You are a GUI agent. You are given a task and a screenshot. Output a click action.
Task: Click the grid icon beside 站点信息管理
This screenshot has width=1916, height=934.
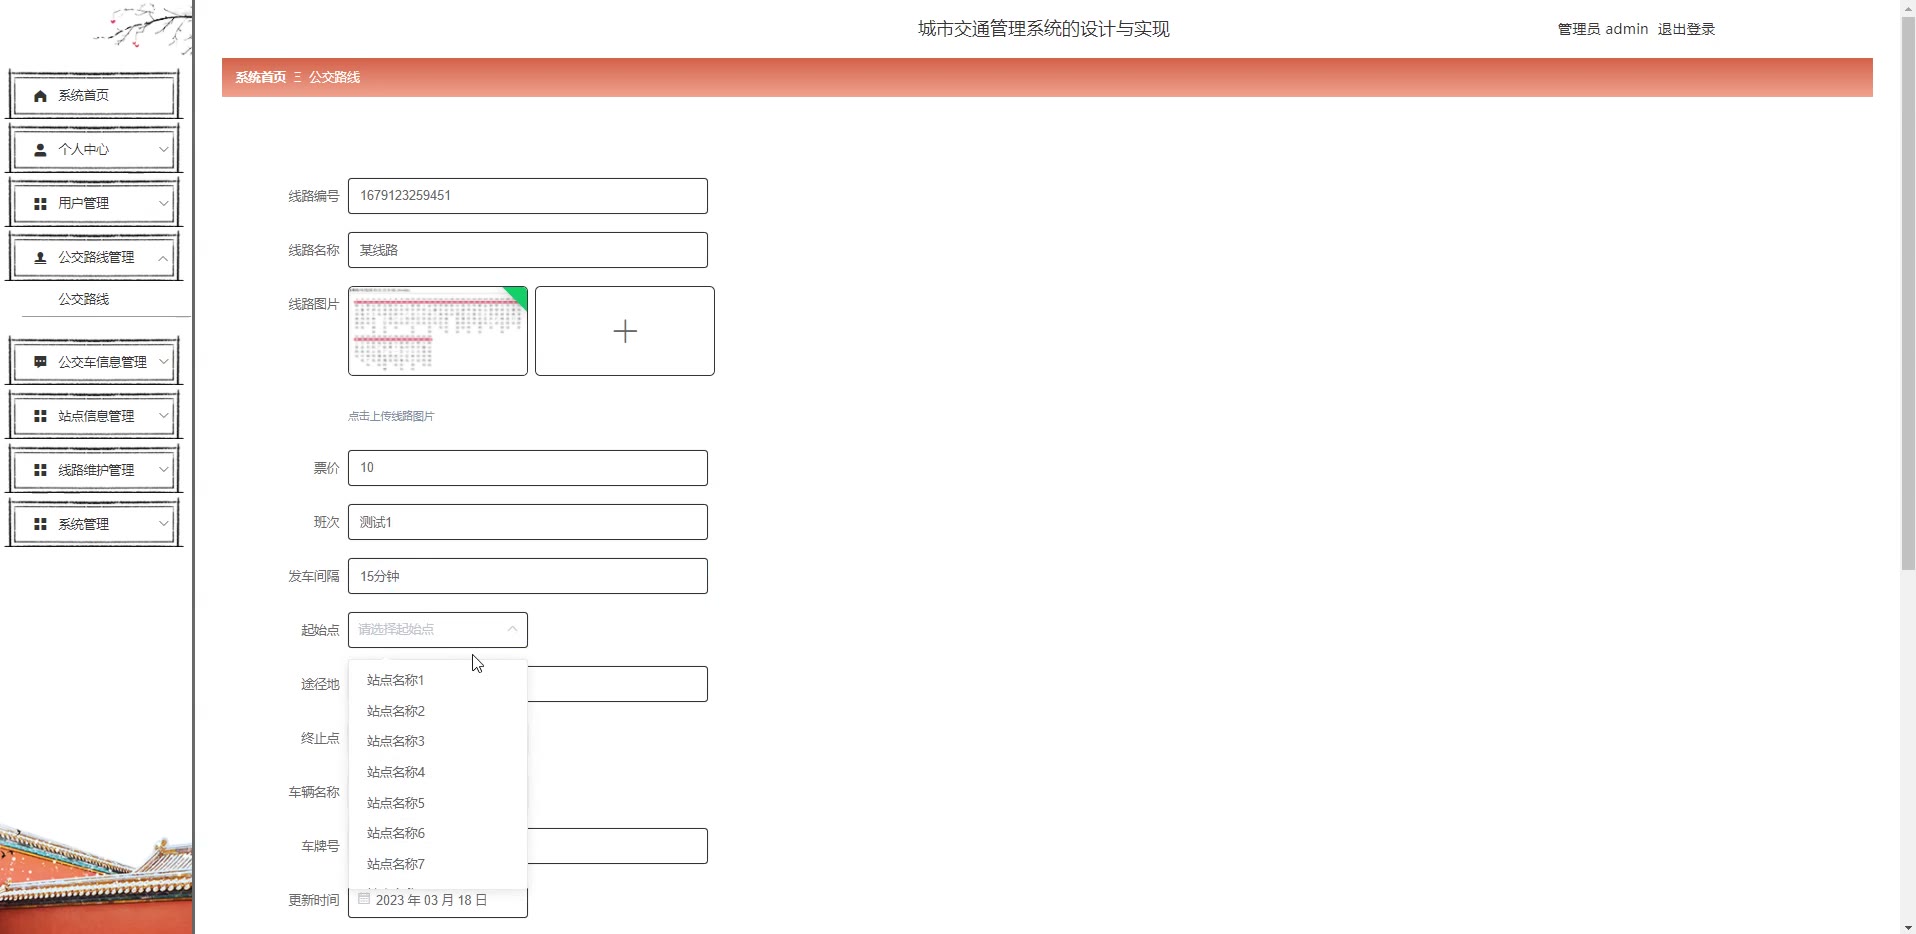point(40,416)
